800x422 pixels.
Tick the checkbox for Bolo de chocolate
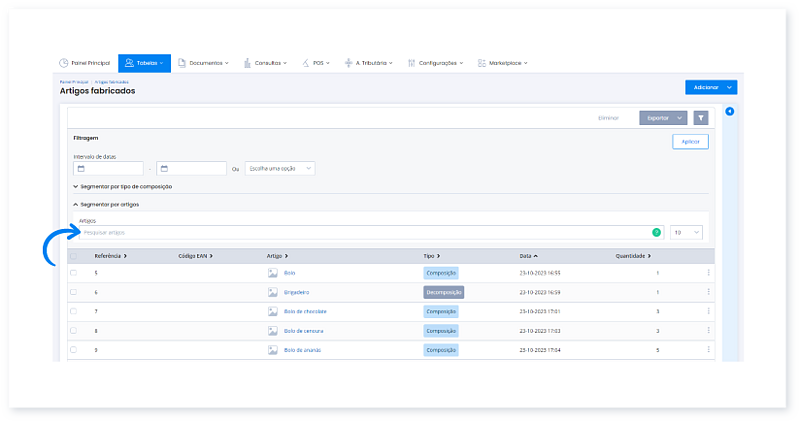(x=73, y=311)
